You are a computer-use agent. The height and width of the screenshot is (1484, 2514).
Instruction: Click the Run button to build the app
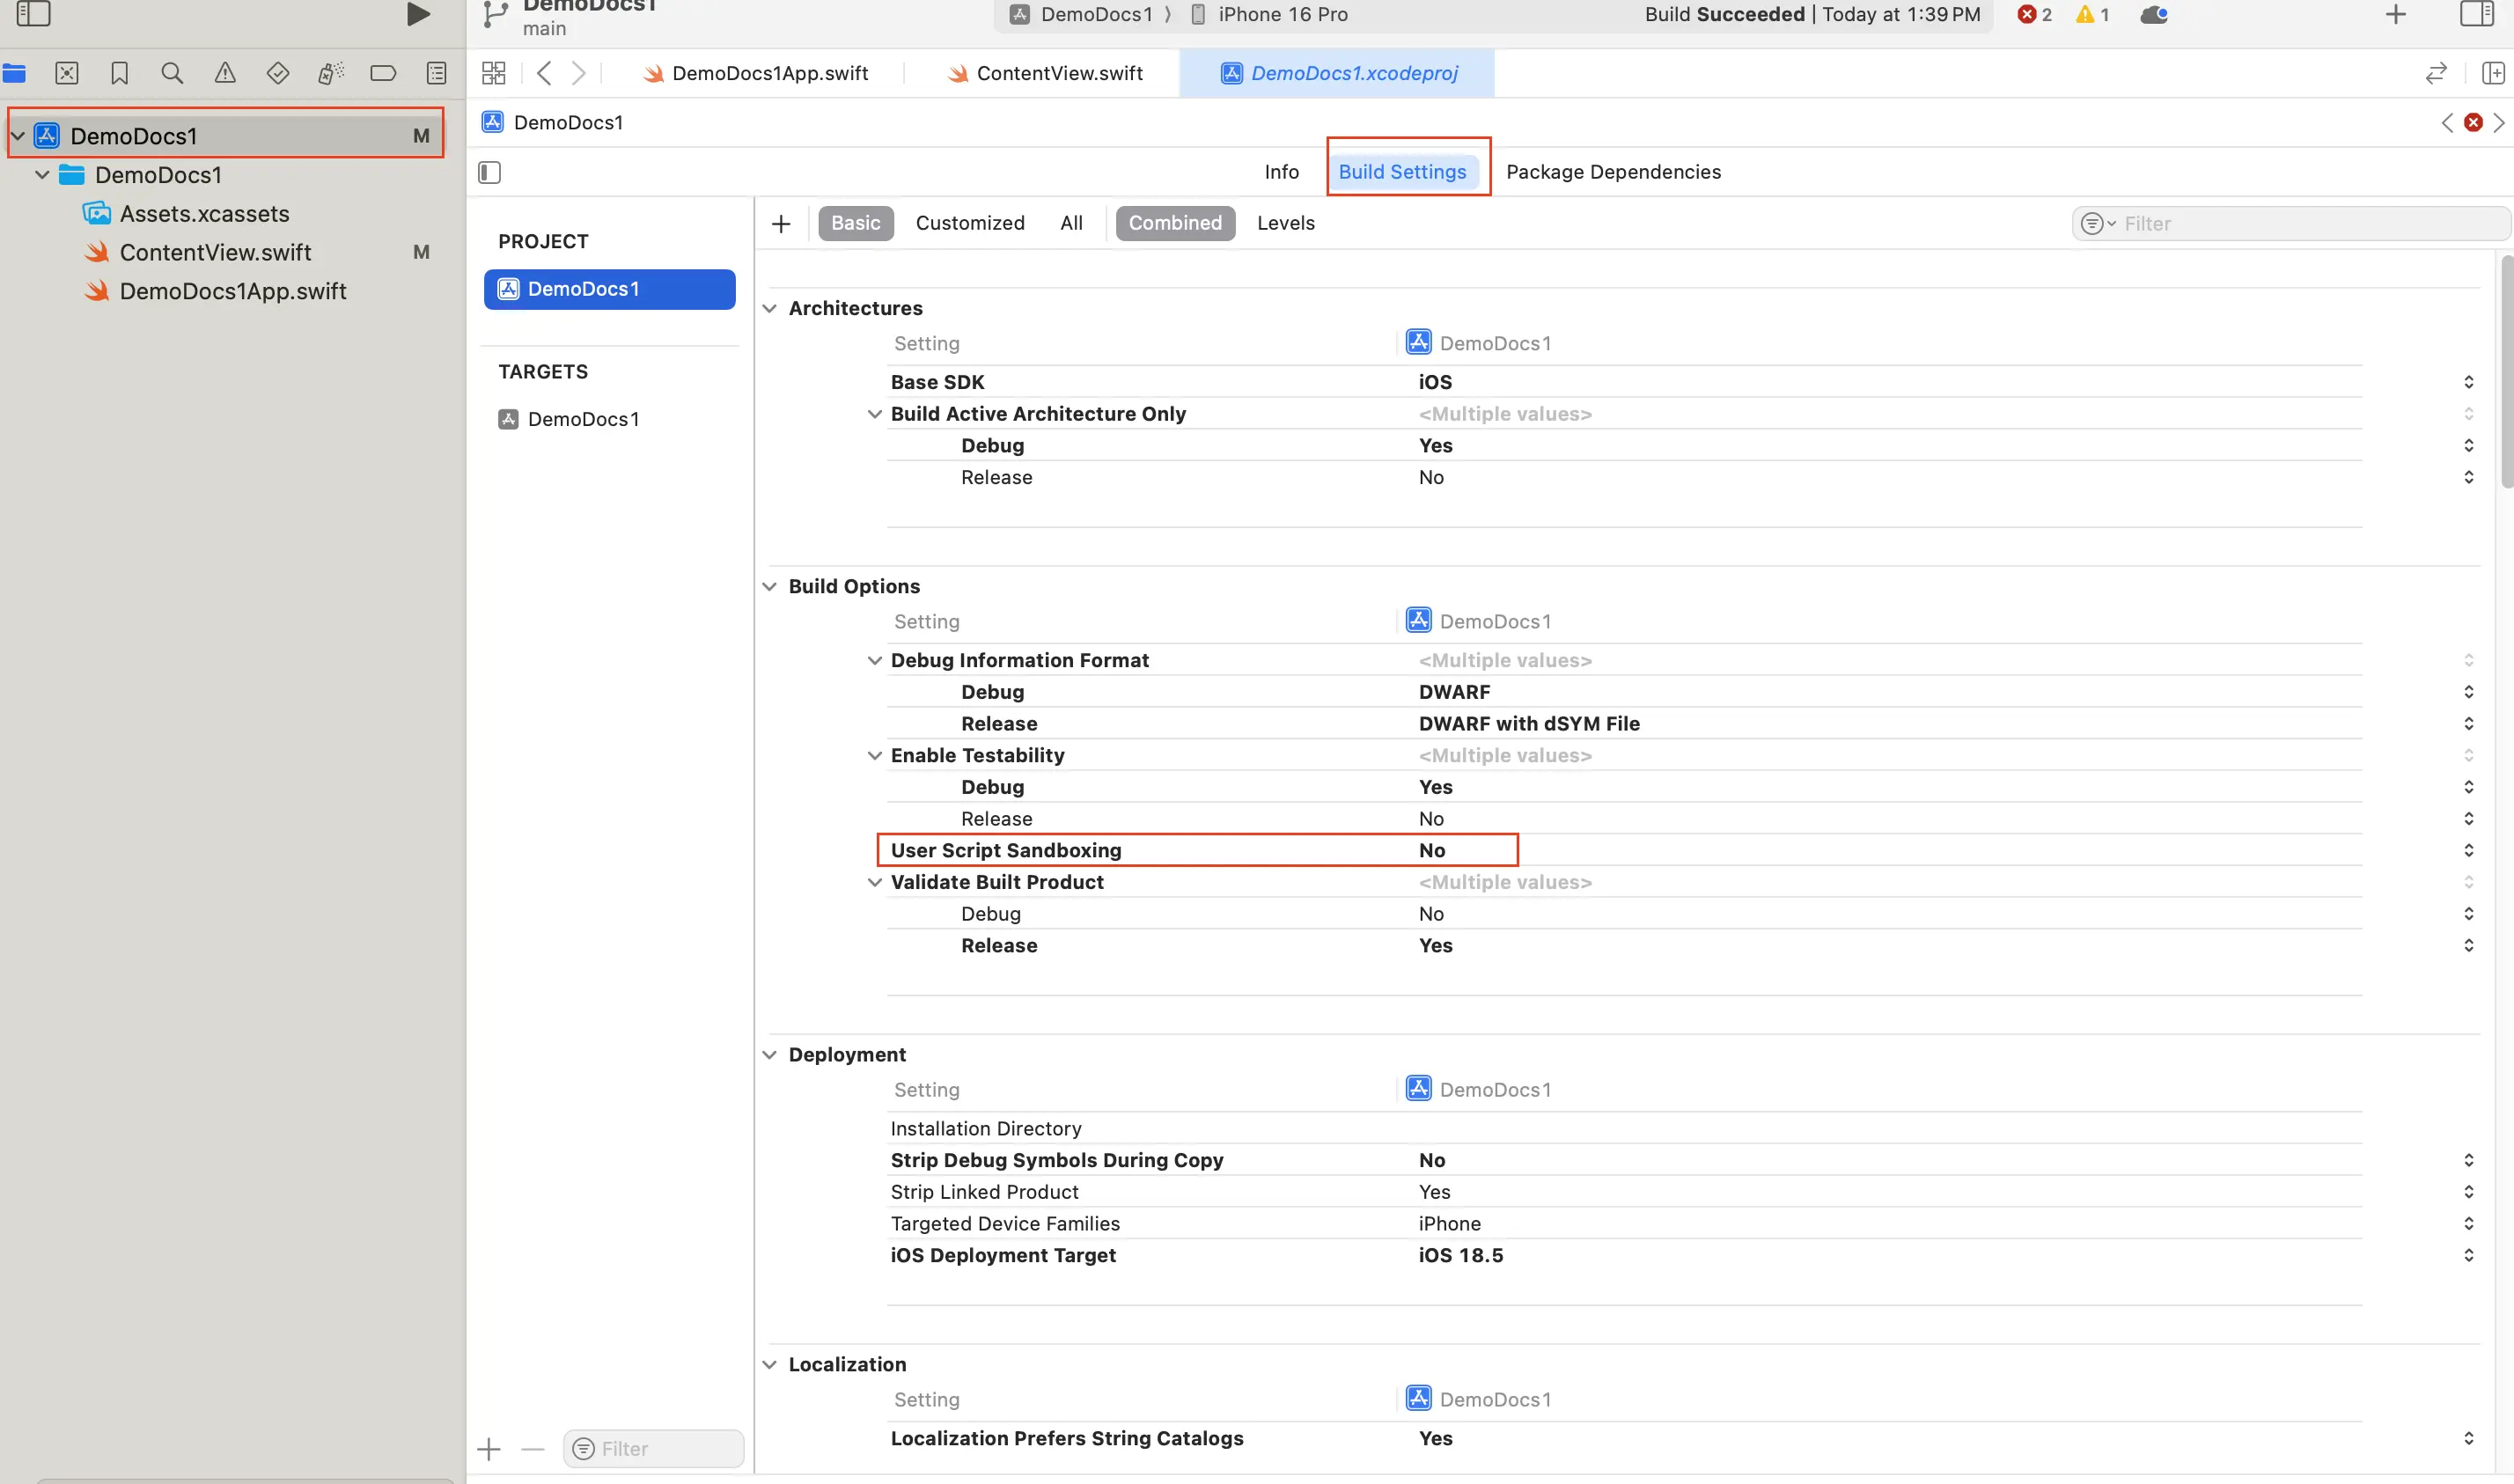click(x=417, y=14)
